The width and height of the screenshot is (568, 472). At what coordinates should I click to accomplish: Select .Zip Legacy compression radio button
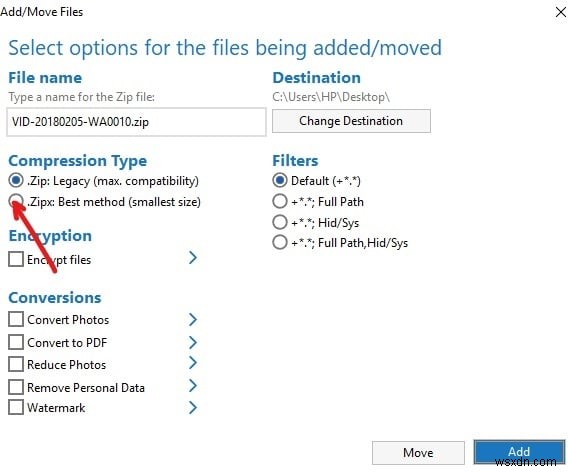[x=16, y=180]
